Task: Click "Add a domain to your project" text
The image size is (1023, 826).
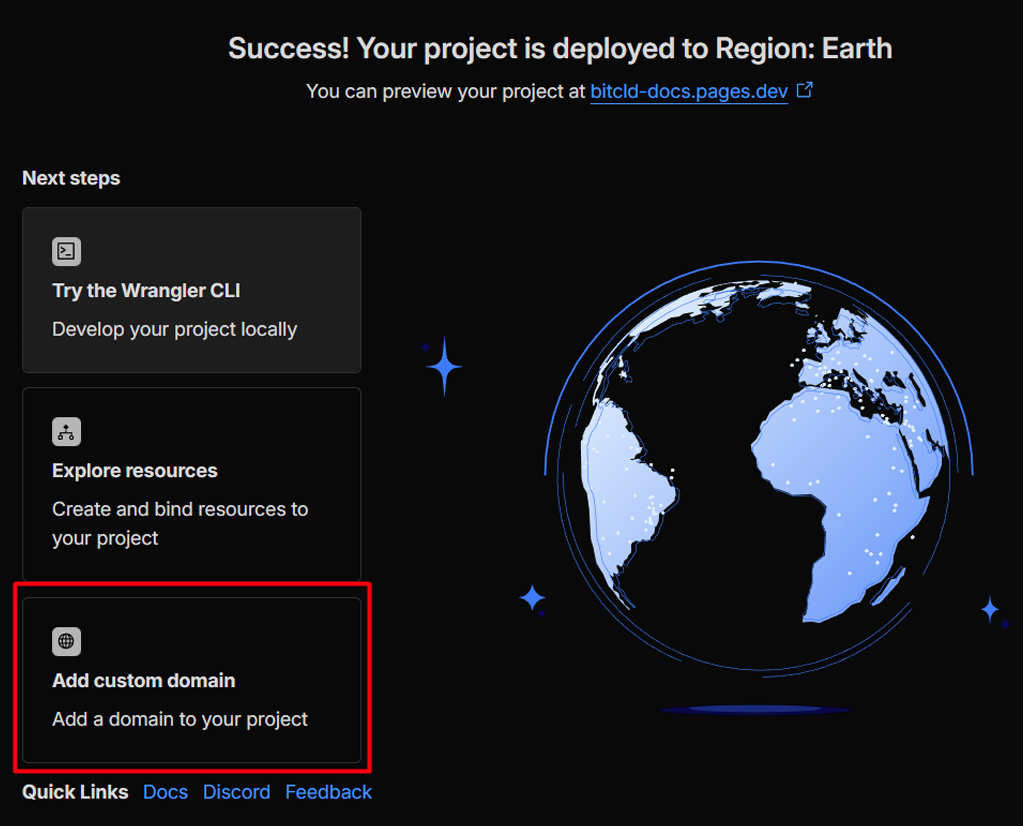Action: (180, 719)
